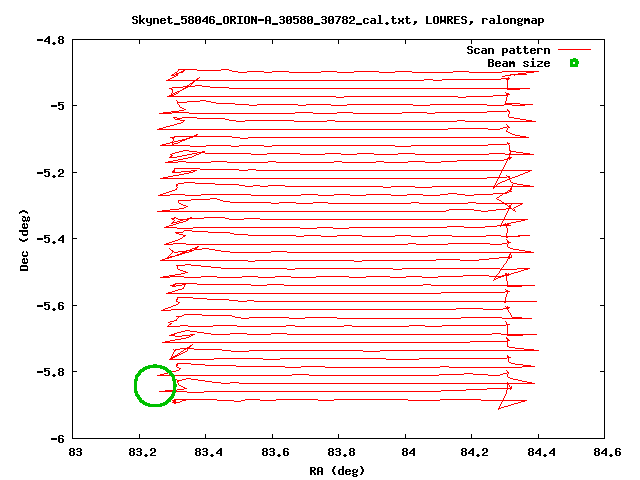Select the 'Scan pattern' legend label

[508, 50]
